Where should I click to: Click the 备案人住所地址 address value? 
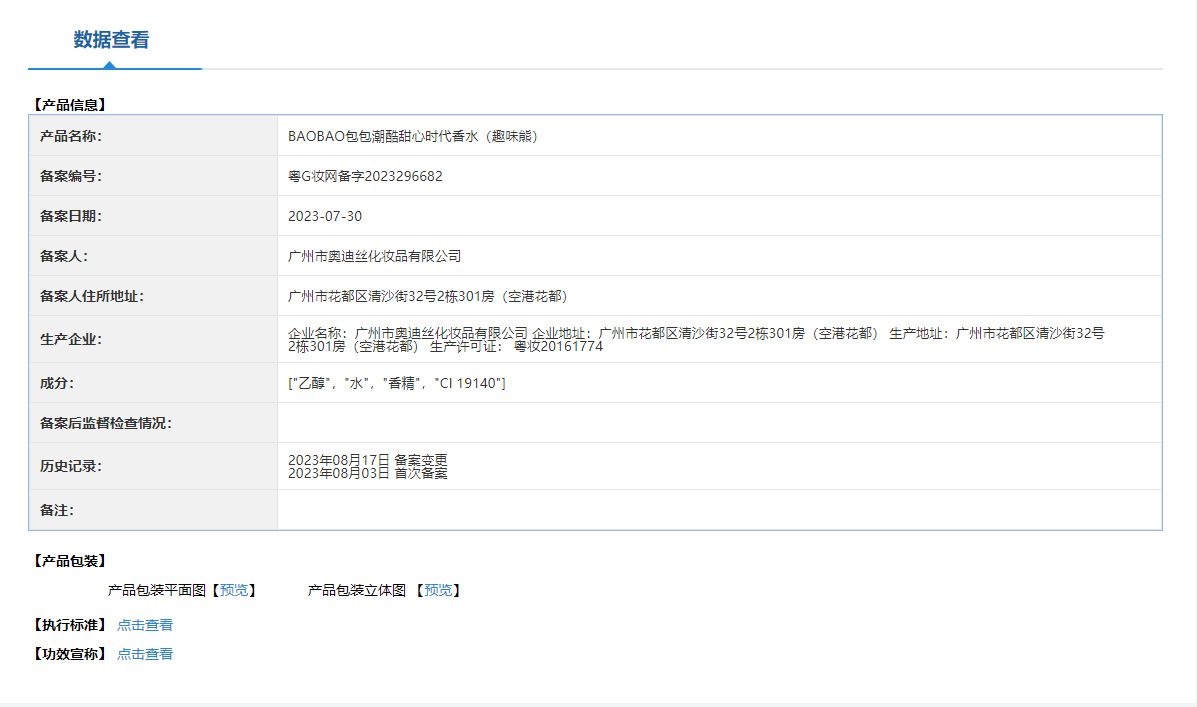pyautogui.click(x=428, y=296)
